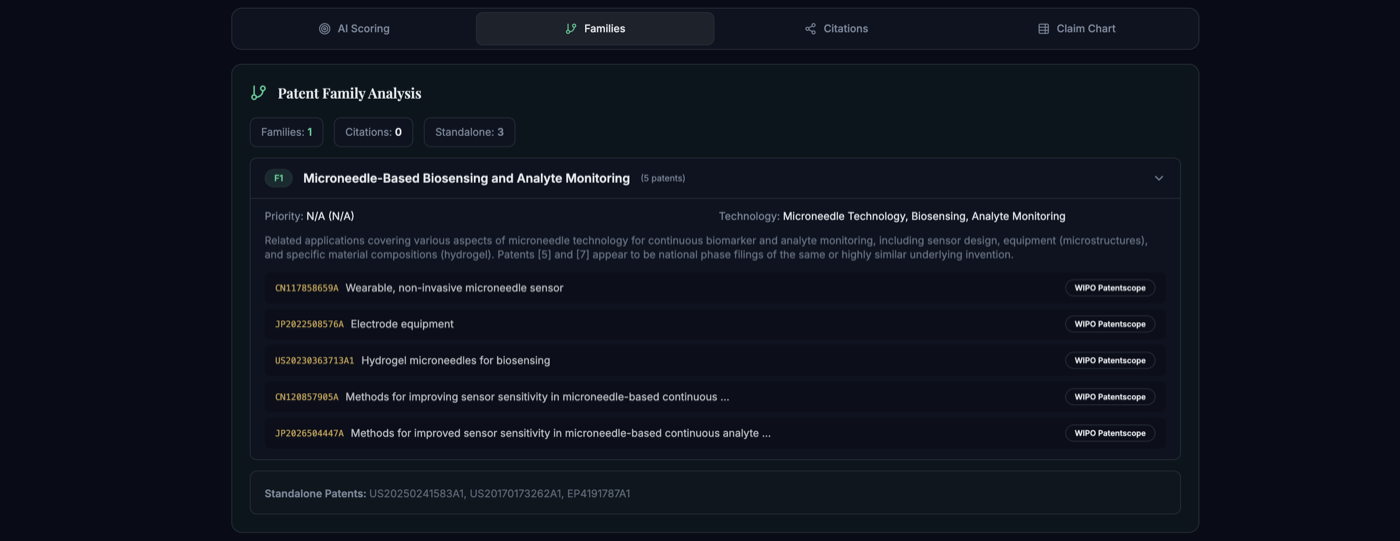Screen dimensions: 1400x541
Task: Switch to the Families tab
Action: [x=595, y=29]
